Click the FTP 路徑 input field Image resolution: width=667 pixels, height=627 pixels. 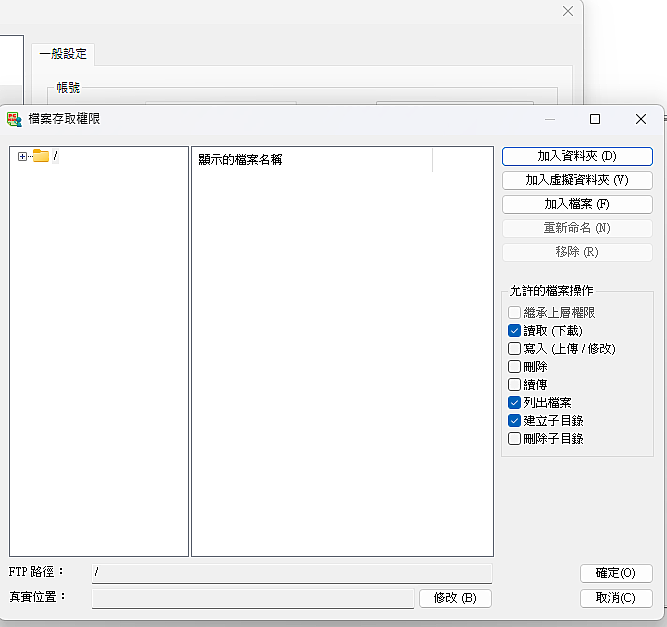tap(292, 573)
